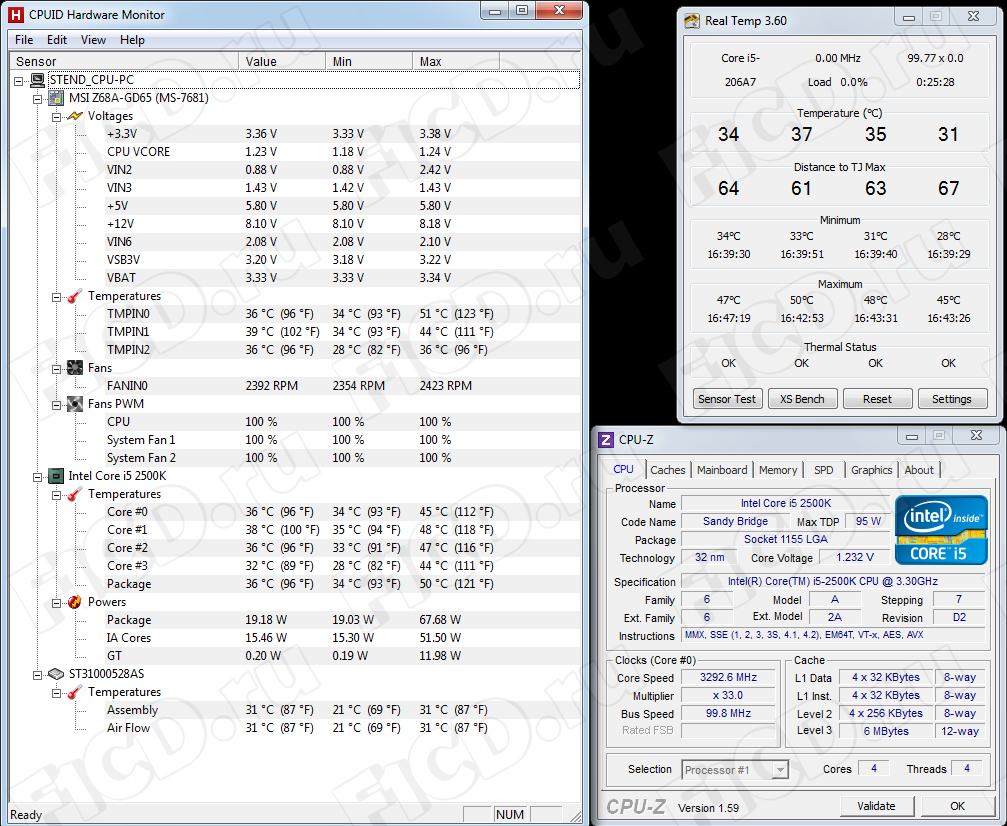Click the Voltages lightning icon

pyautogui.click(x=75, y=116)
